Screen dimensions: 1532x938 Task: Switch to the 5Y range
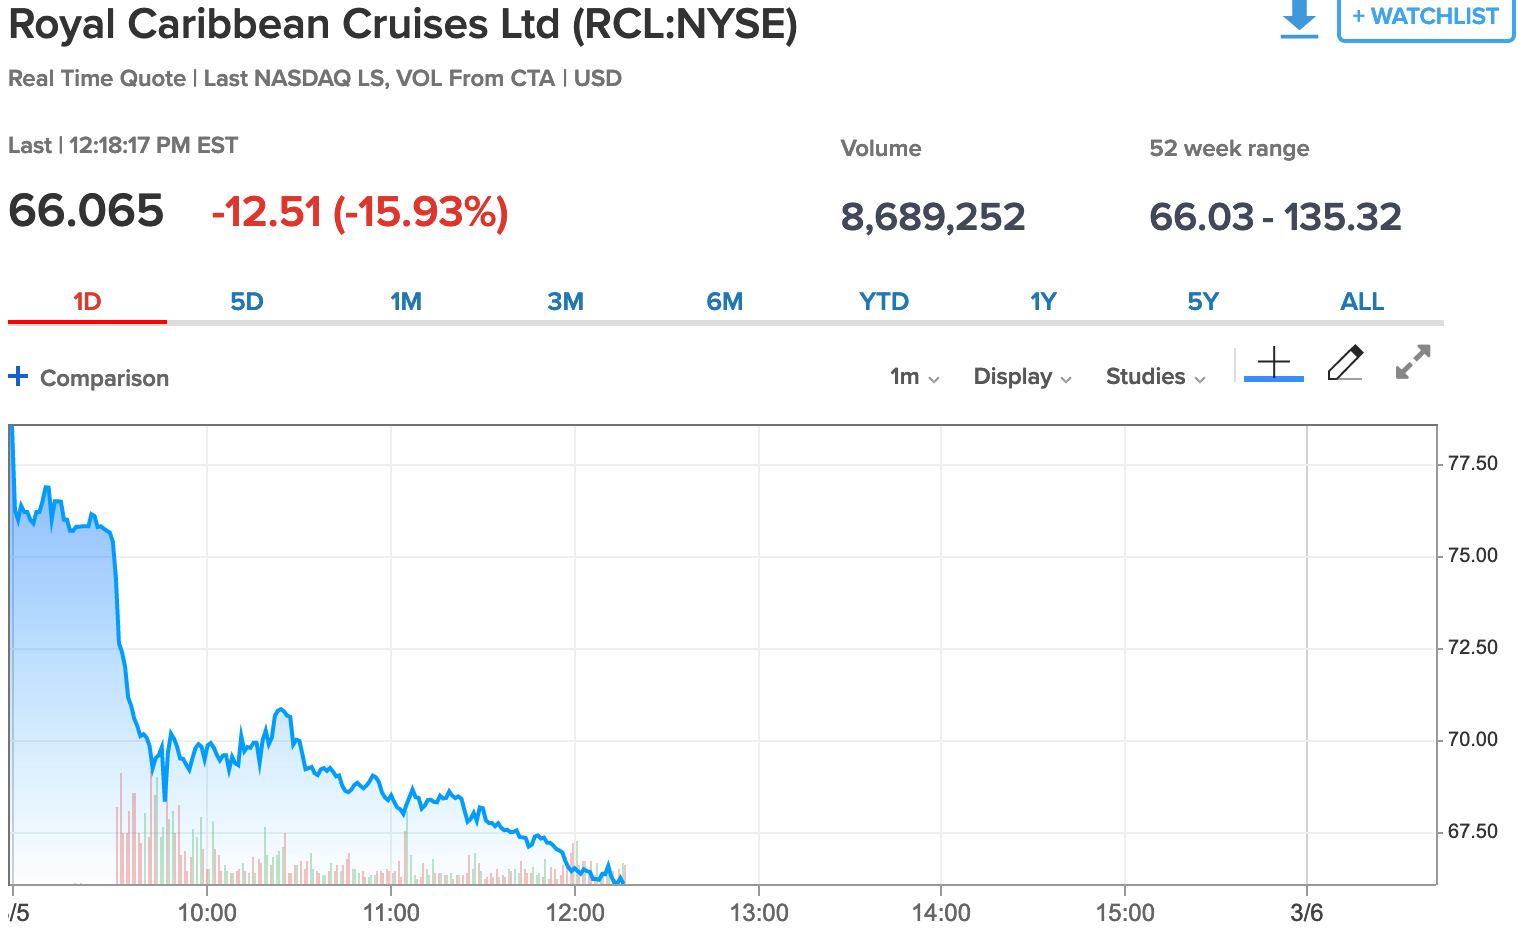1203,302
